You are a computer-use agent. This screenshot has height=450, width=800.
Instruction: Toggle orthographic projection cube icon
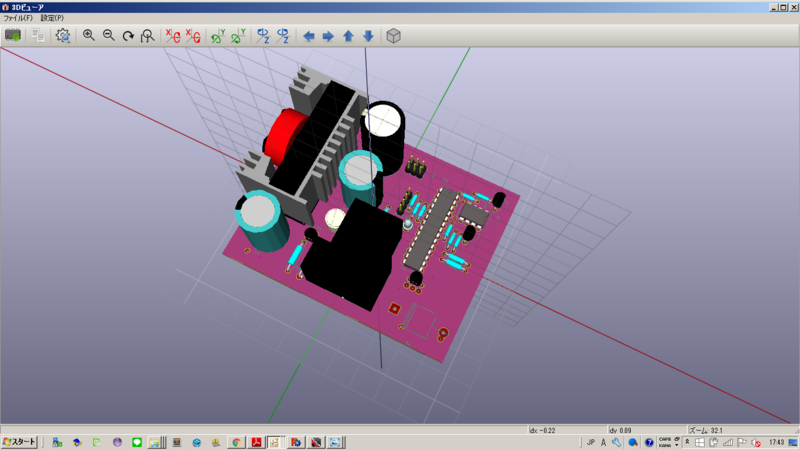click(x=393, y=36)
